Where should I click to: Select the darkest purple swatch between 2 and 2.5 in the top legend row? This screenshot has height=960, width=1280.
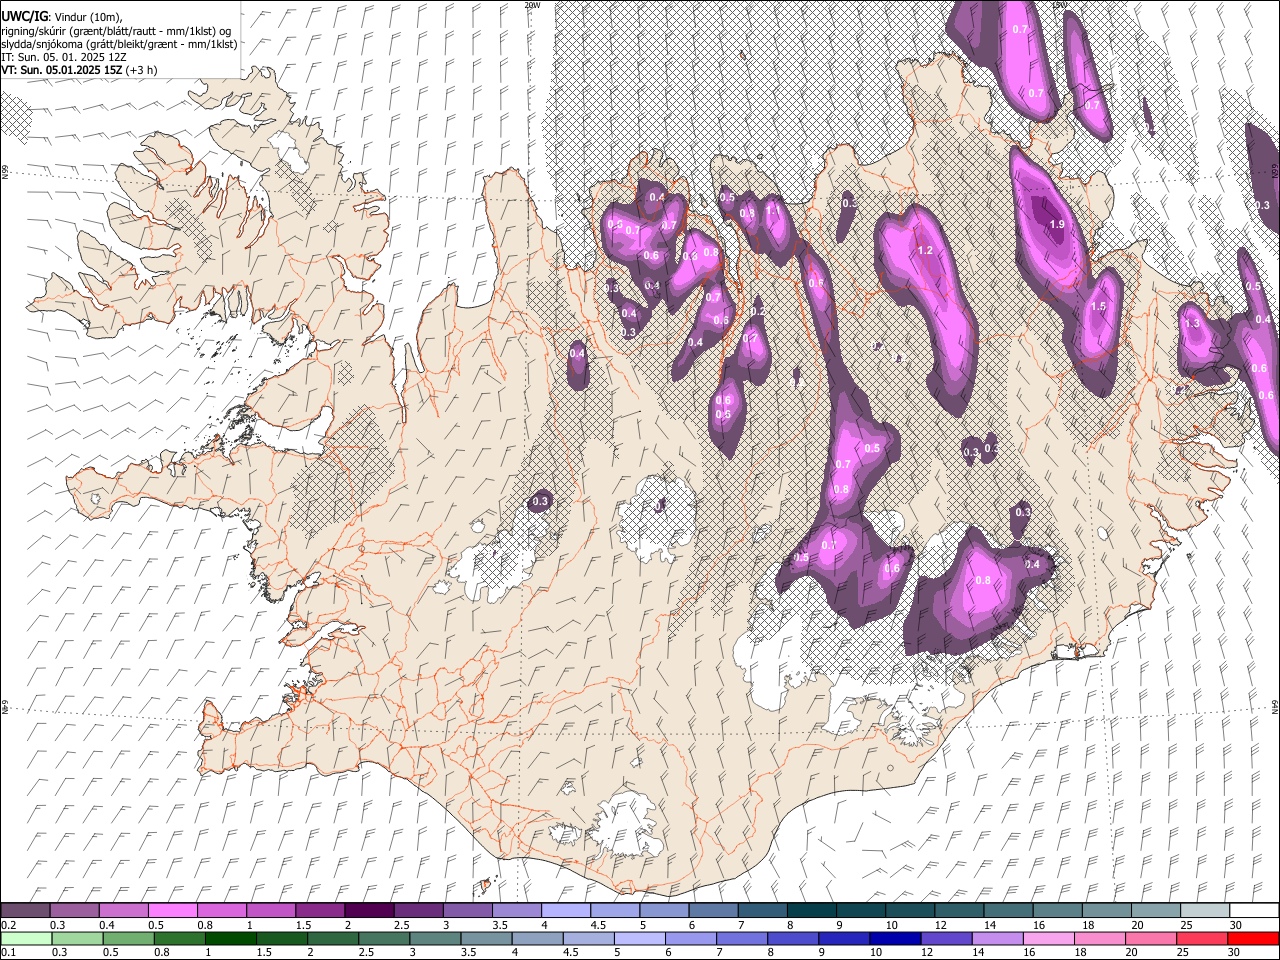[x=368, y=910]
